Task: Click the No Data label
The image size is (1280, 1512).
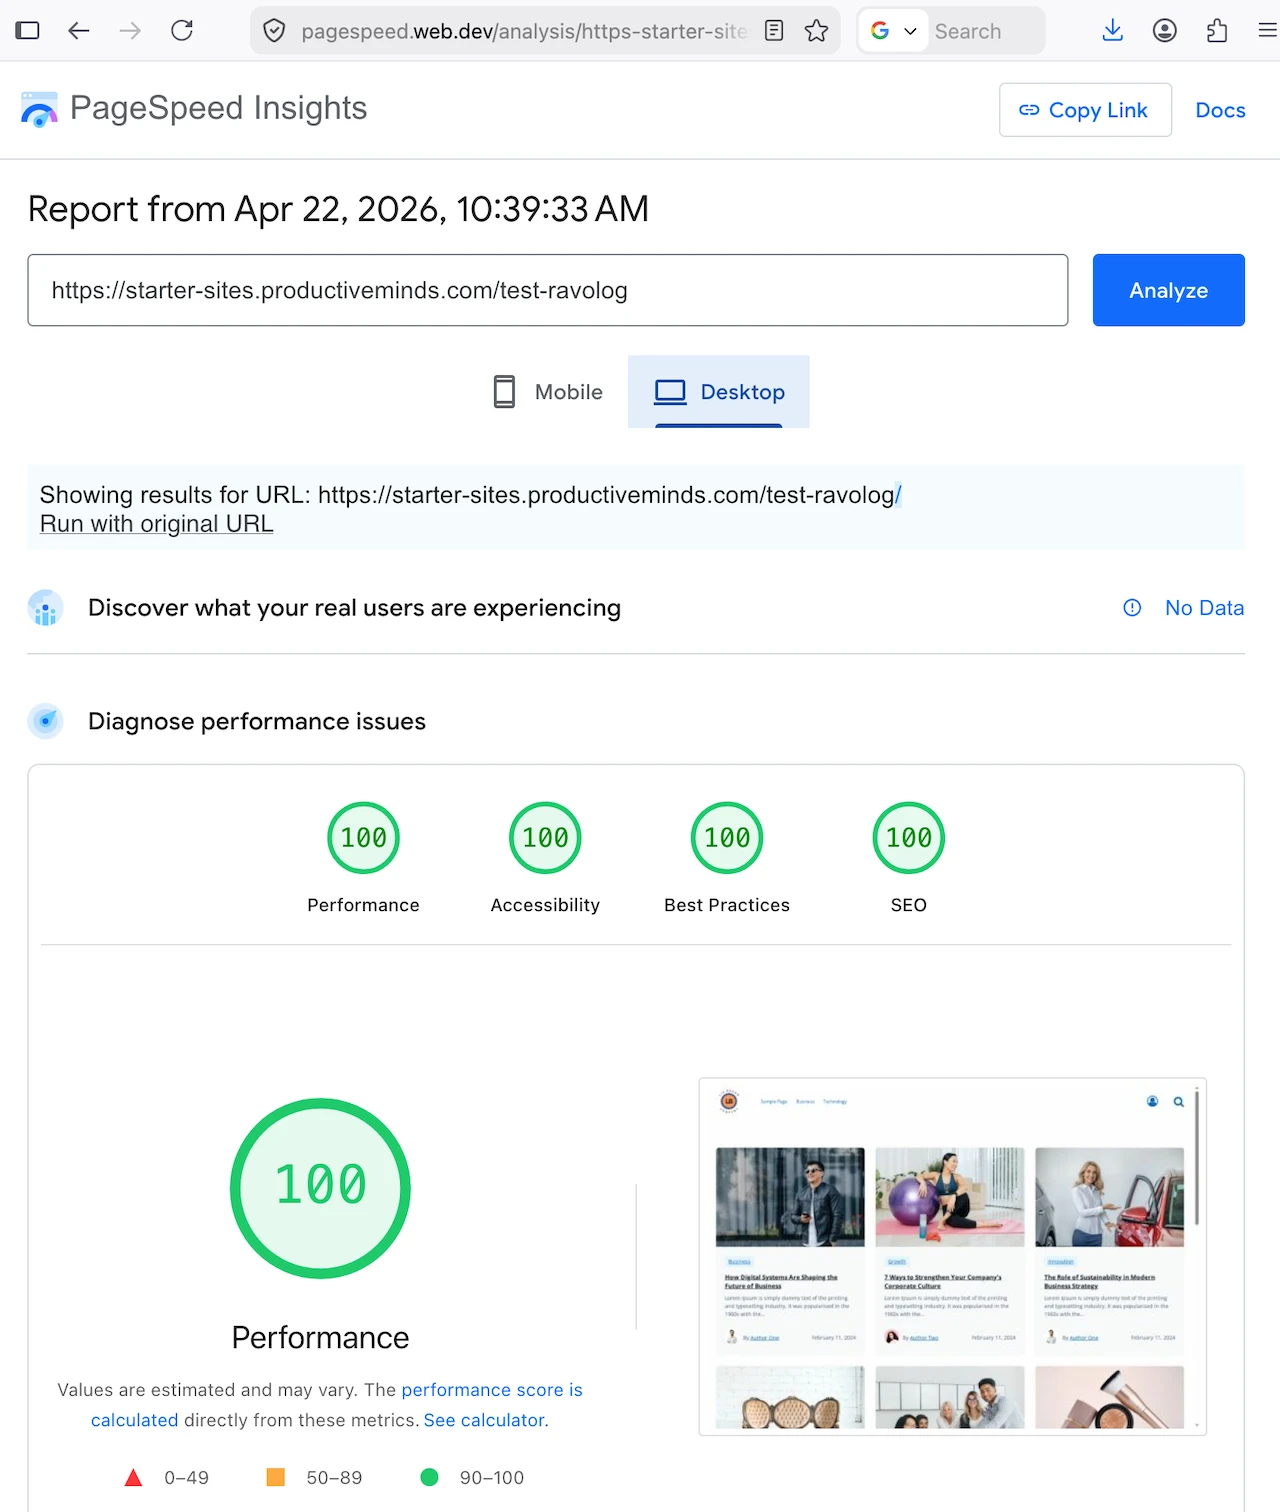Action: tap(1204, 608)
